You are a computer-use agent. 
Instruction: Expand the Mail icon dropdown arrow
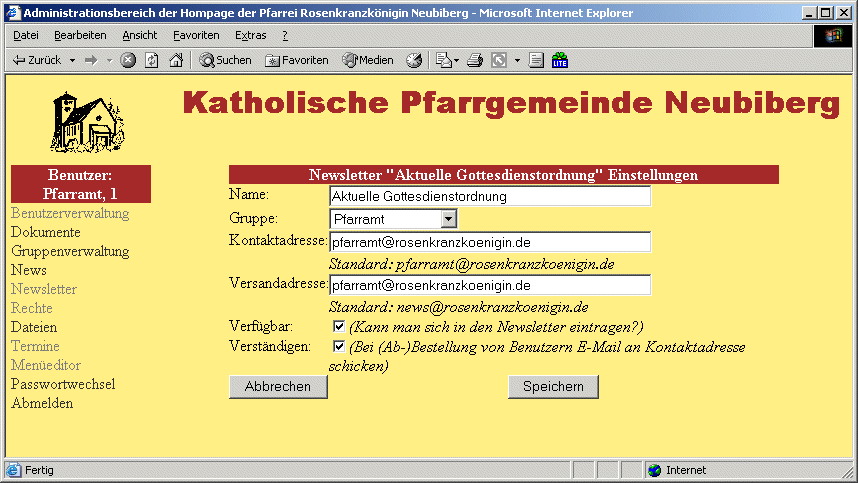click(456, 60)
